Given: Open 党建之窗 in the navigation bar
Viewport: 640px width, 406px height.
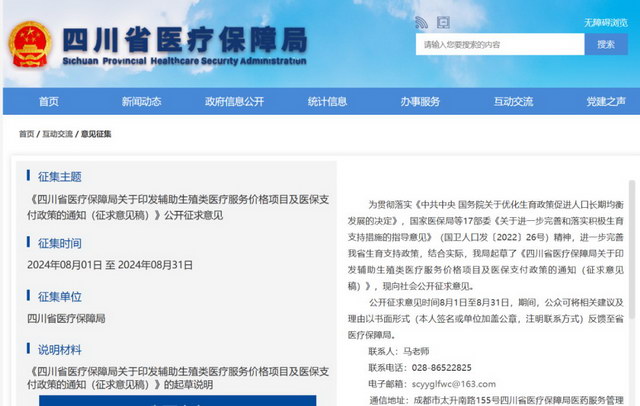Looking at the screenshot, I should coord(606,102).
